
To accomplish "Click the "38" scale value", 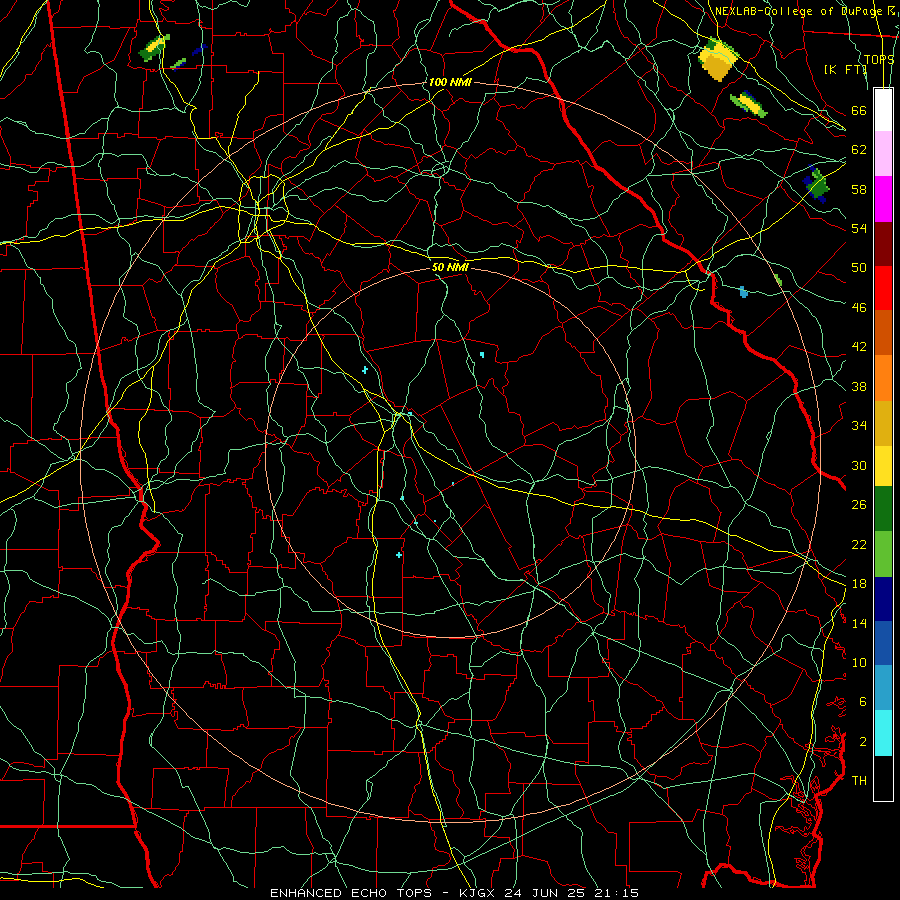I will tap(859, 387).
